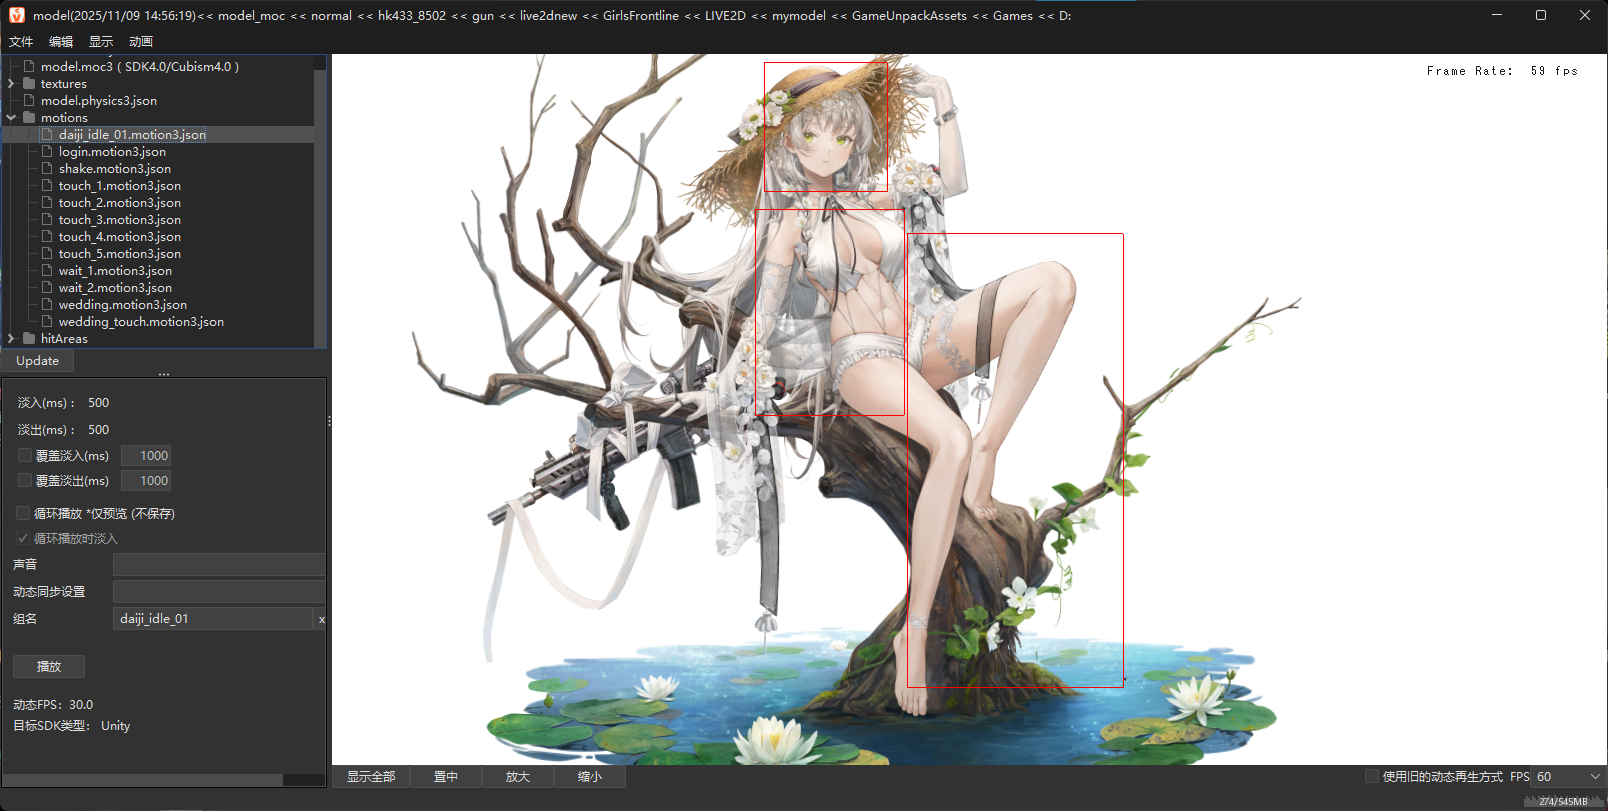
Task: Click the file icon beside model.physics3.json
Action: click(x=29, y=100)
